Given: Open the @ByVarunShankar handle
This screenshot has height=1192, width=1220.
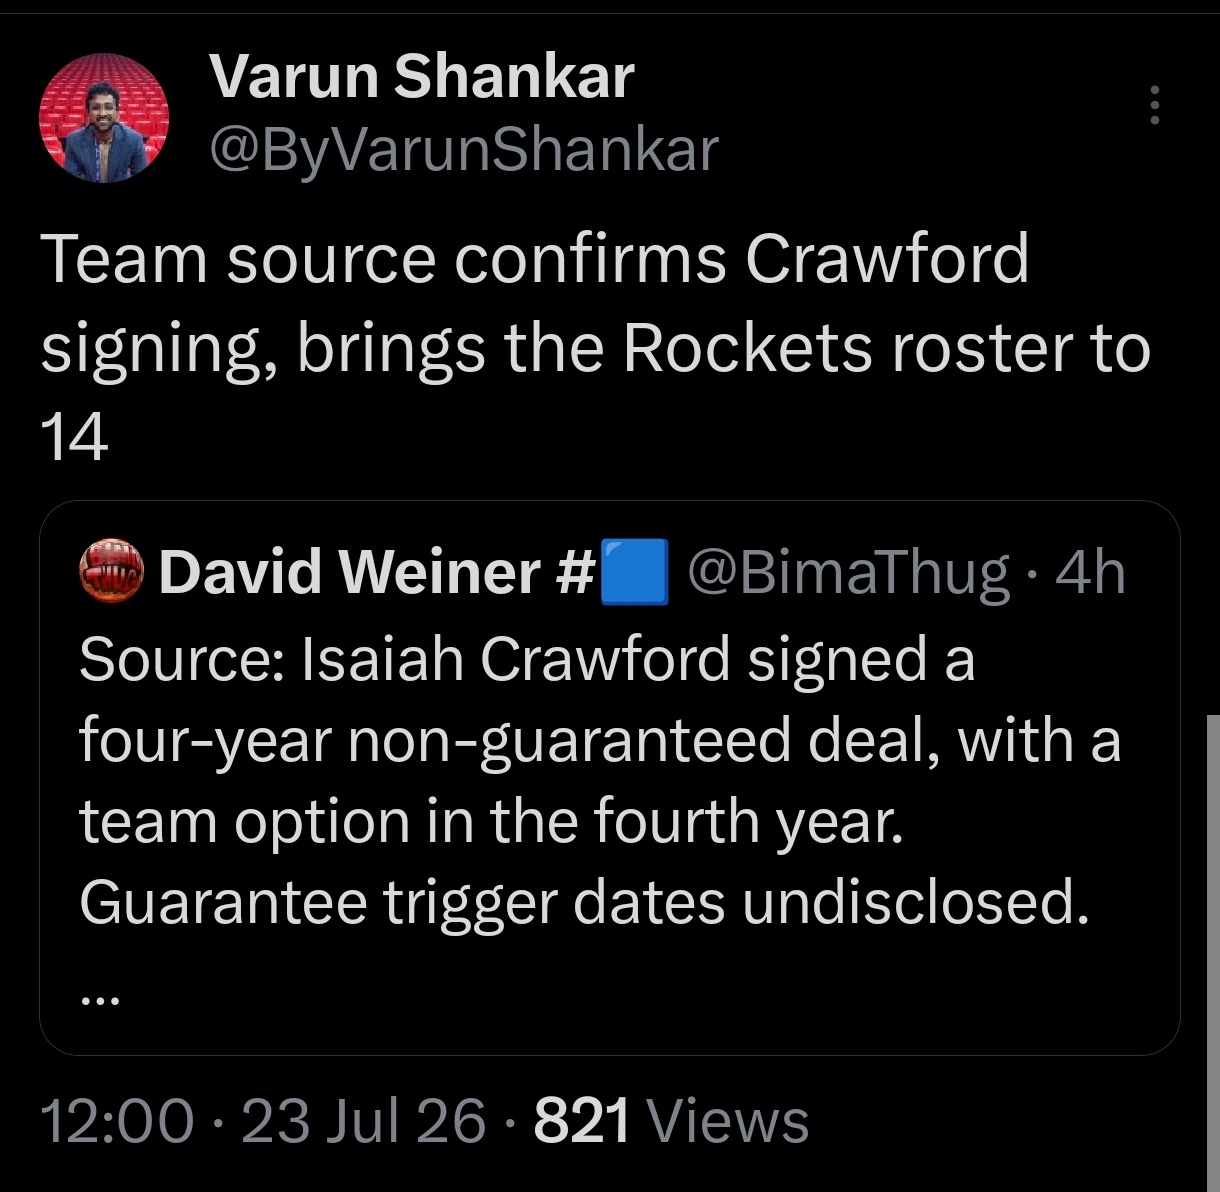Looking at the screenshot, I should (464, 149).
